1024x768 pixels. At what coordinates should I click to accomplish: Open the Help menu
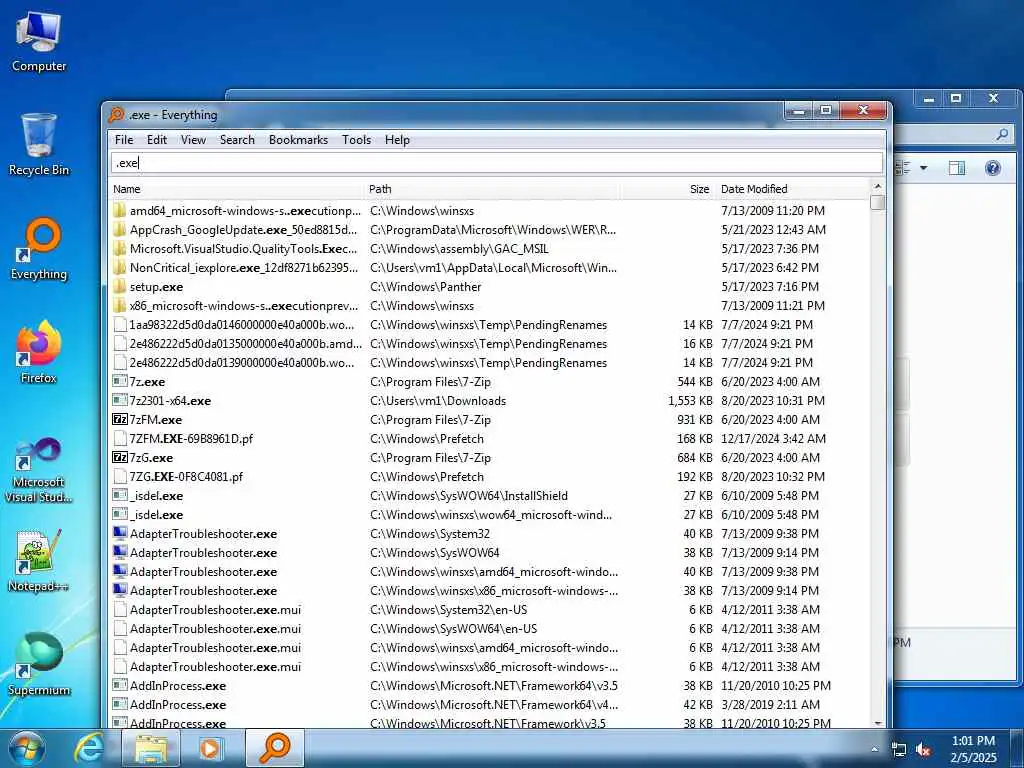tap(397, 140)
